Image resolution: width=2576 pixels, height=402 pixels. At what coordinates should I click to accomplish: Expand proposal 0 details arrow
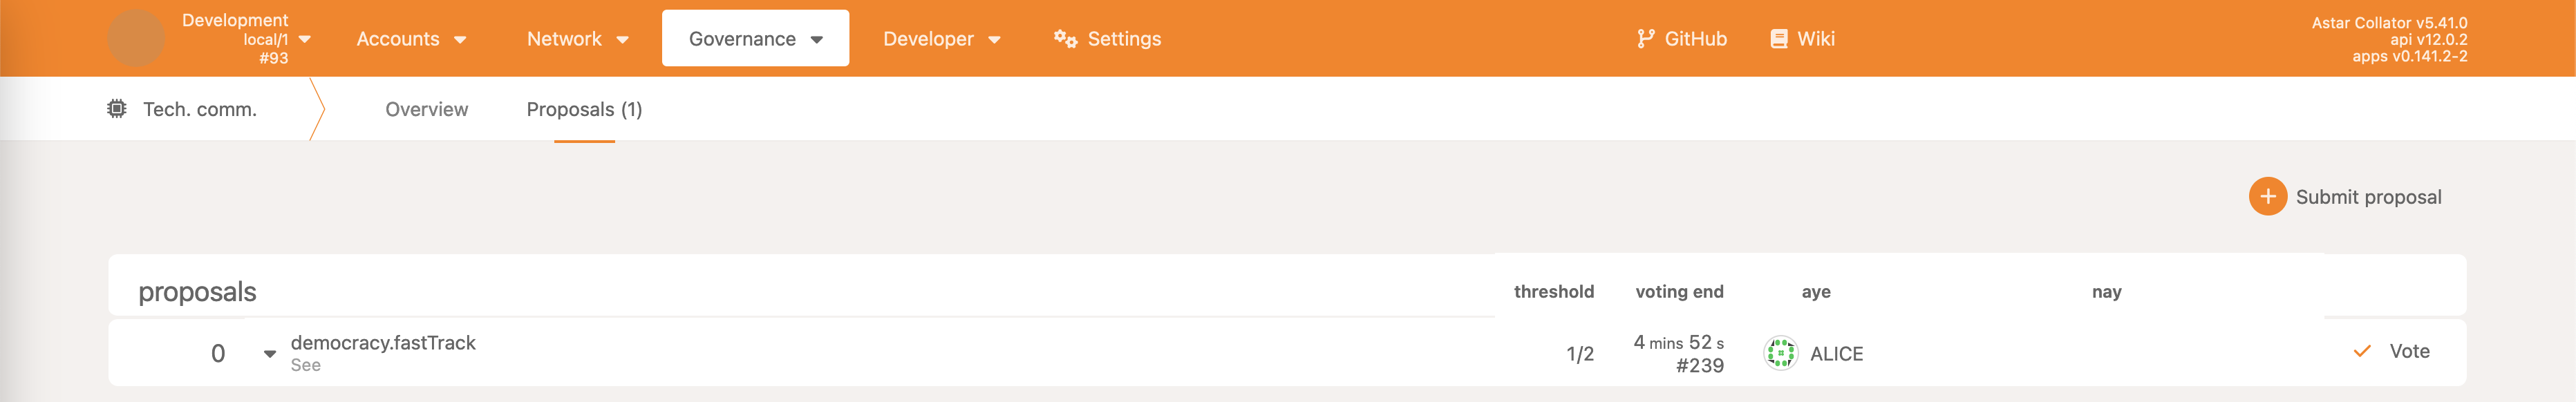click(x=269, y=354)
